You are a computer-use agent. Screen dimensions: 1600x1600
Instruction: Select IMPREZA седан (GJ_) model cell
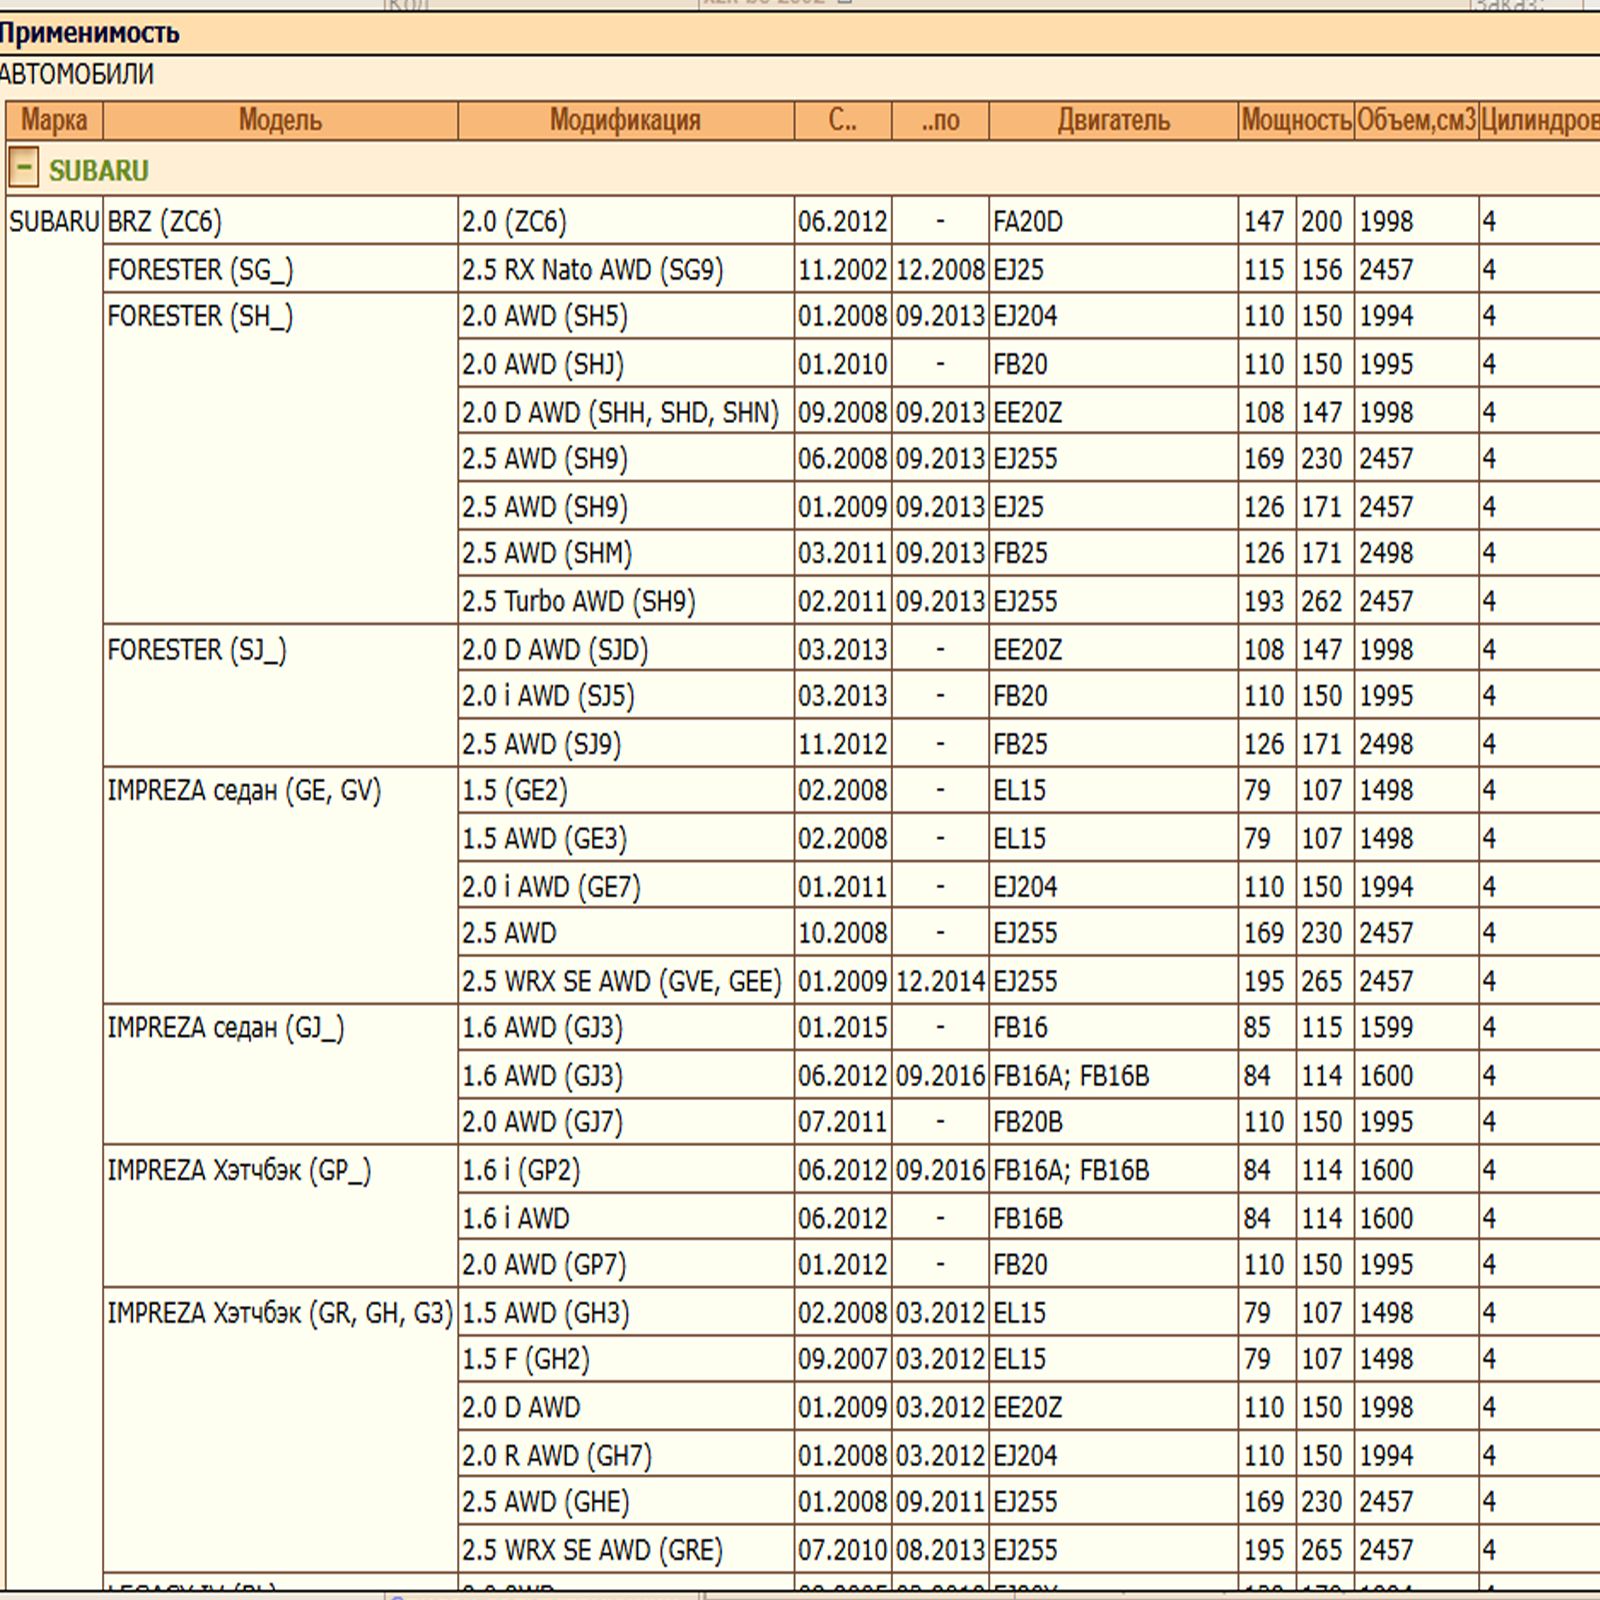[x=226, y=1028]
